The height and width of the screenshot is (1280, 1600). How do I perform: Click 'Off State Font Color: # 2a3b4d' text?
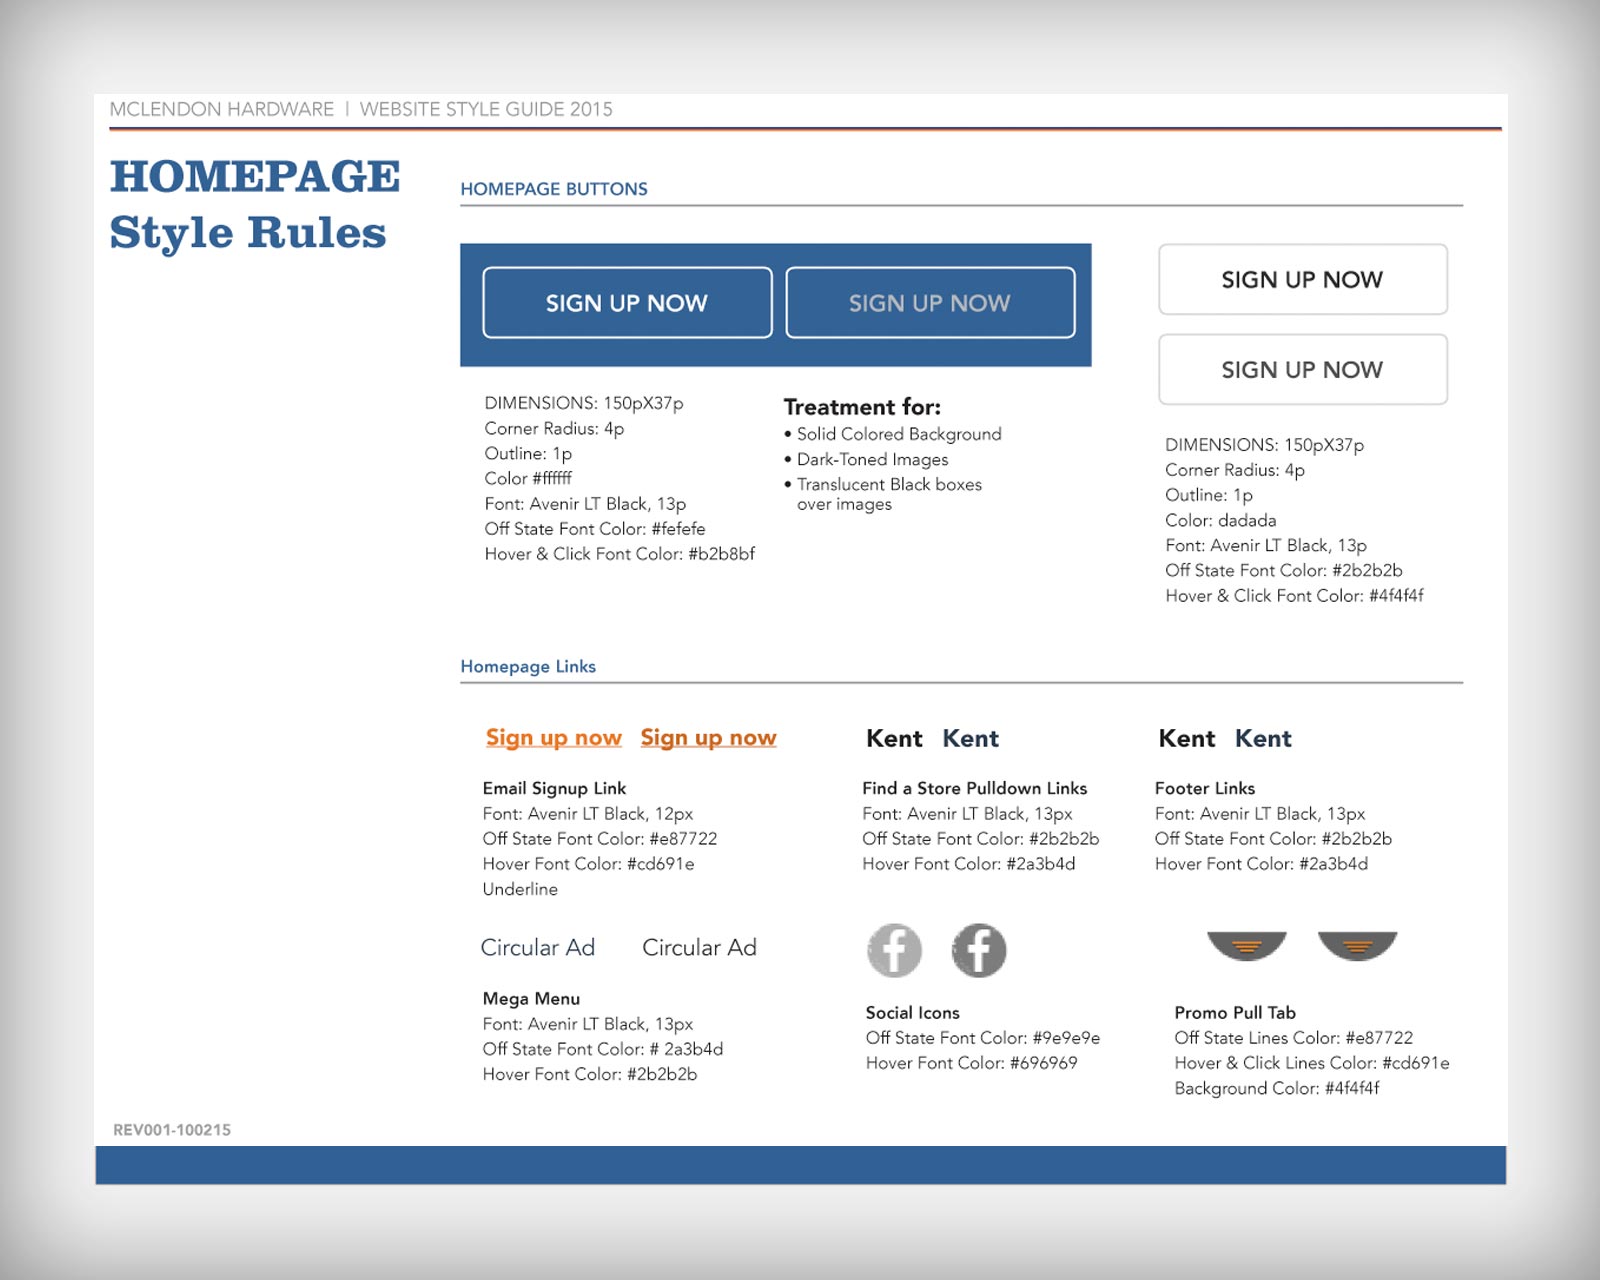(603, 1049)
